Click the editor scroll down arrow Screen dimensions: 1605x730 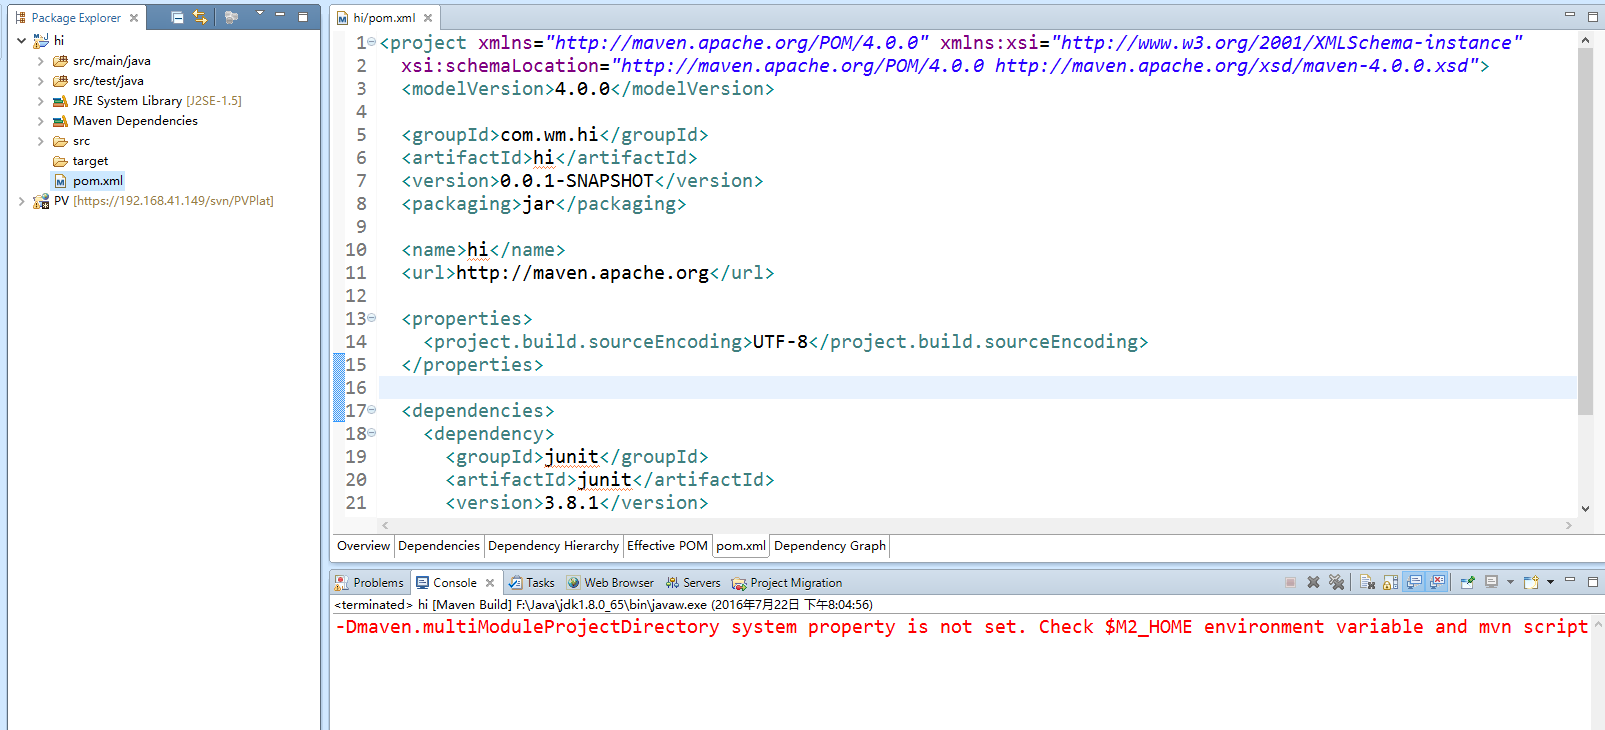[1585, 509]
